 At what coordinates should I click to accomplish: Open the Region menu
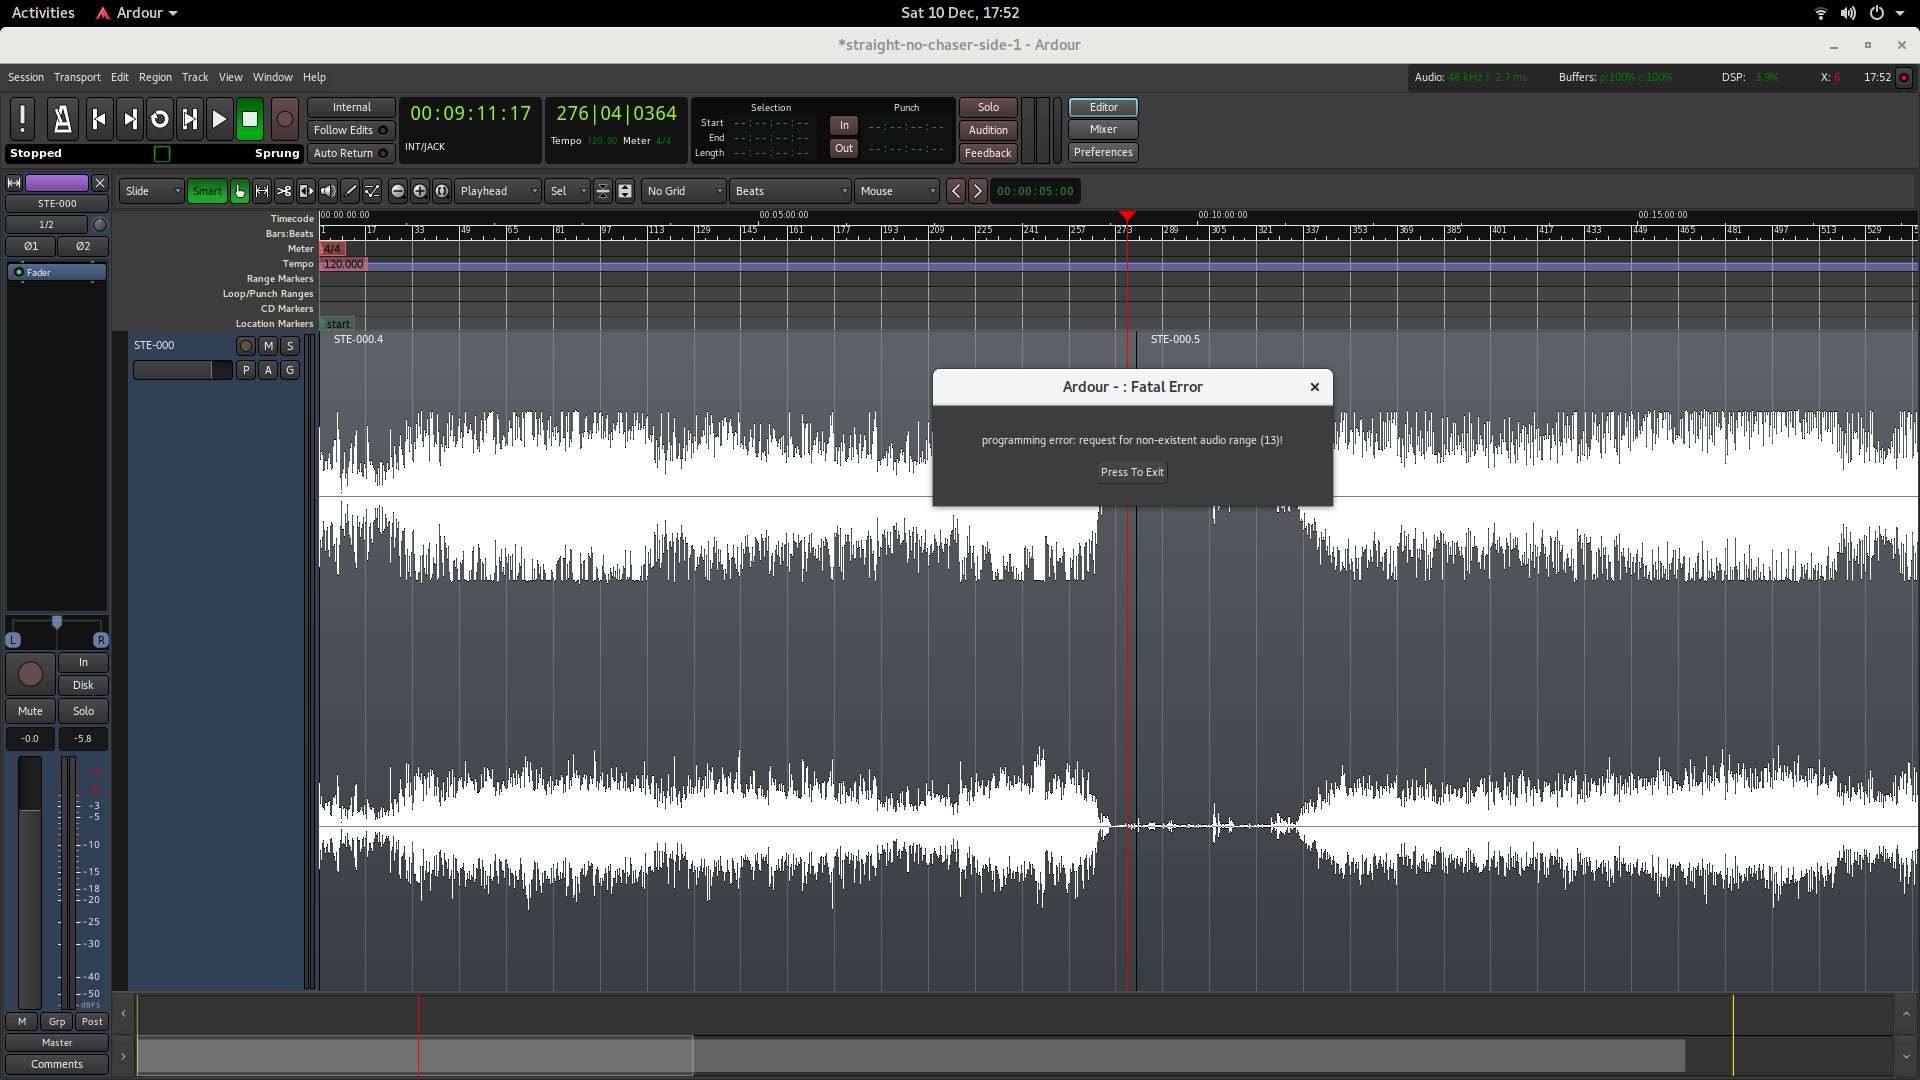pyautogui.click(x=155, y=77)
